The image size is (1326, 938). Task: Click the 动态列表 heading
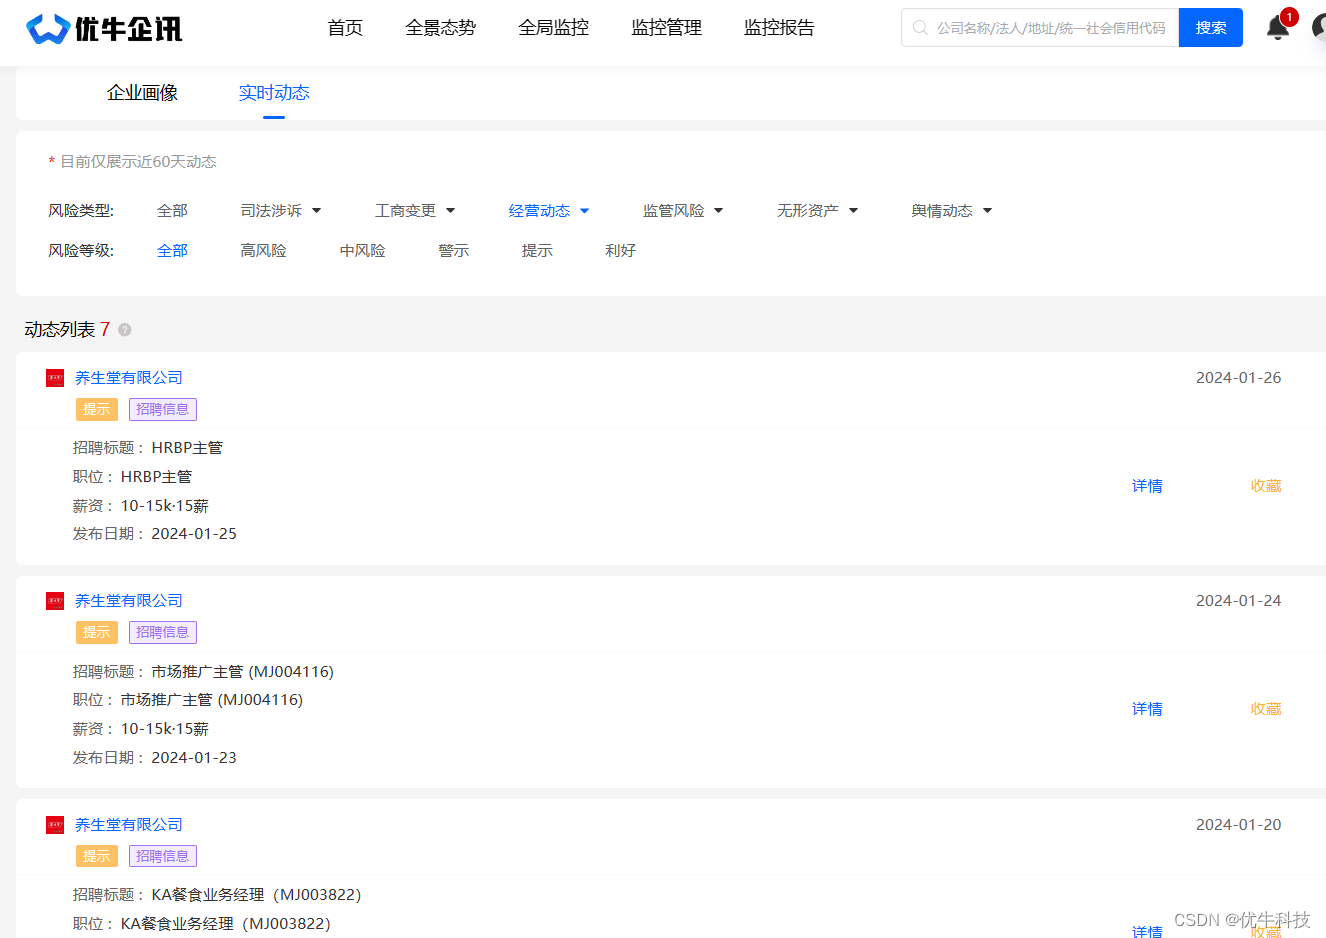(x=60, y=330)
